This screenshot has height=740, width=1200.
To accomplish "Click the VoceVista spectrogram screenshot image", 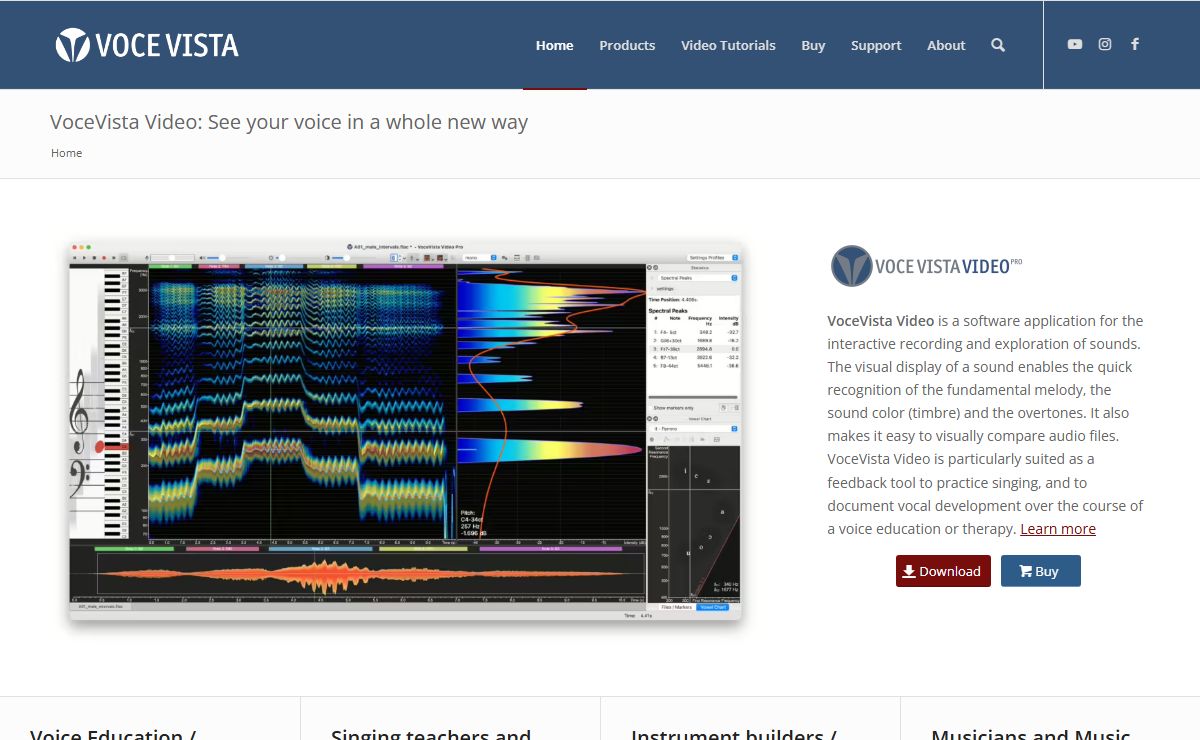I will tap(405, 430).
